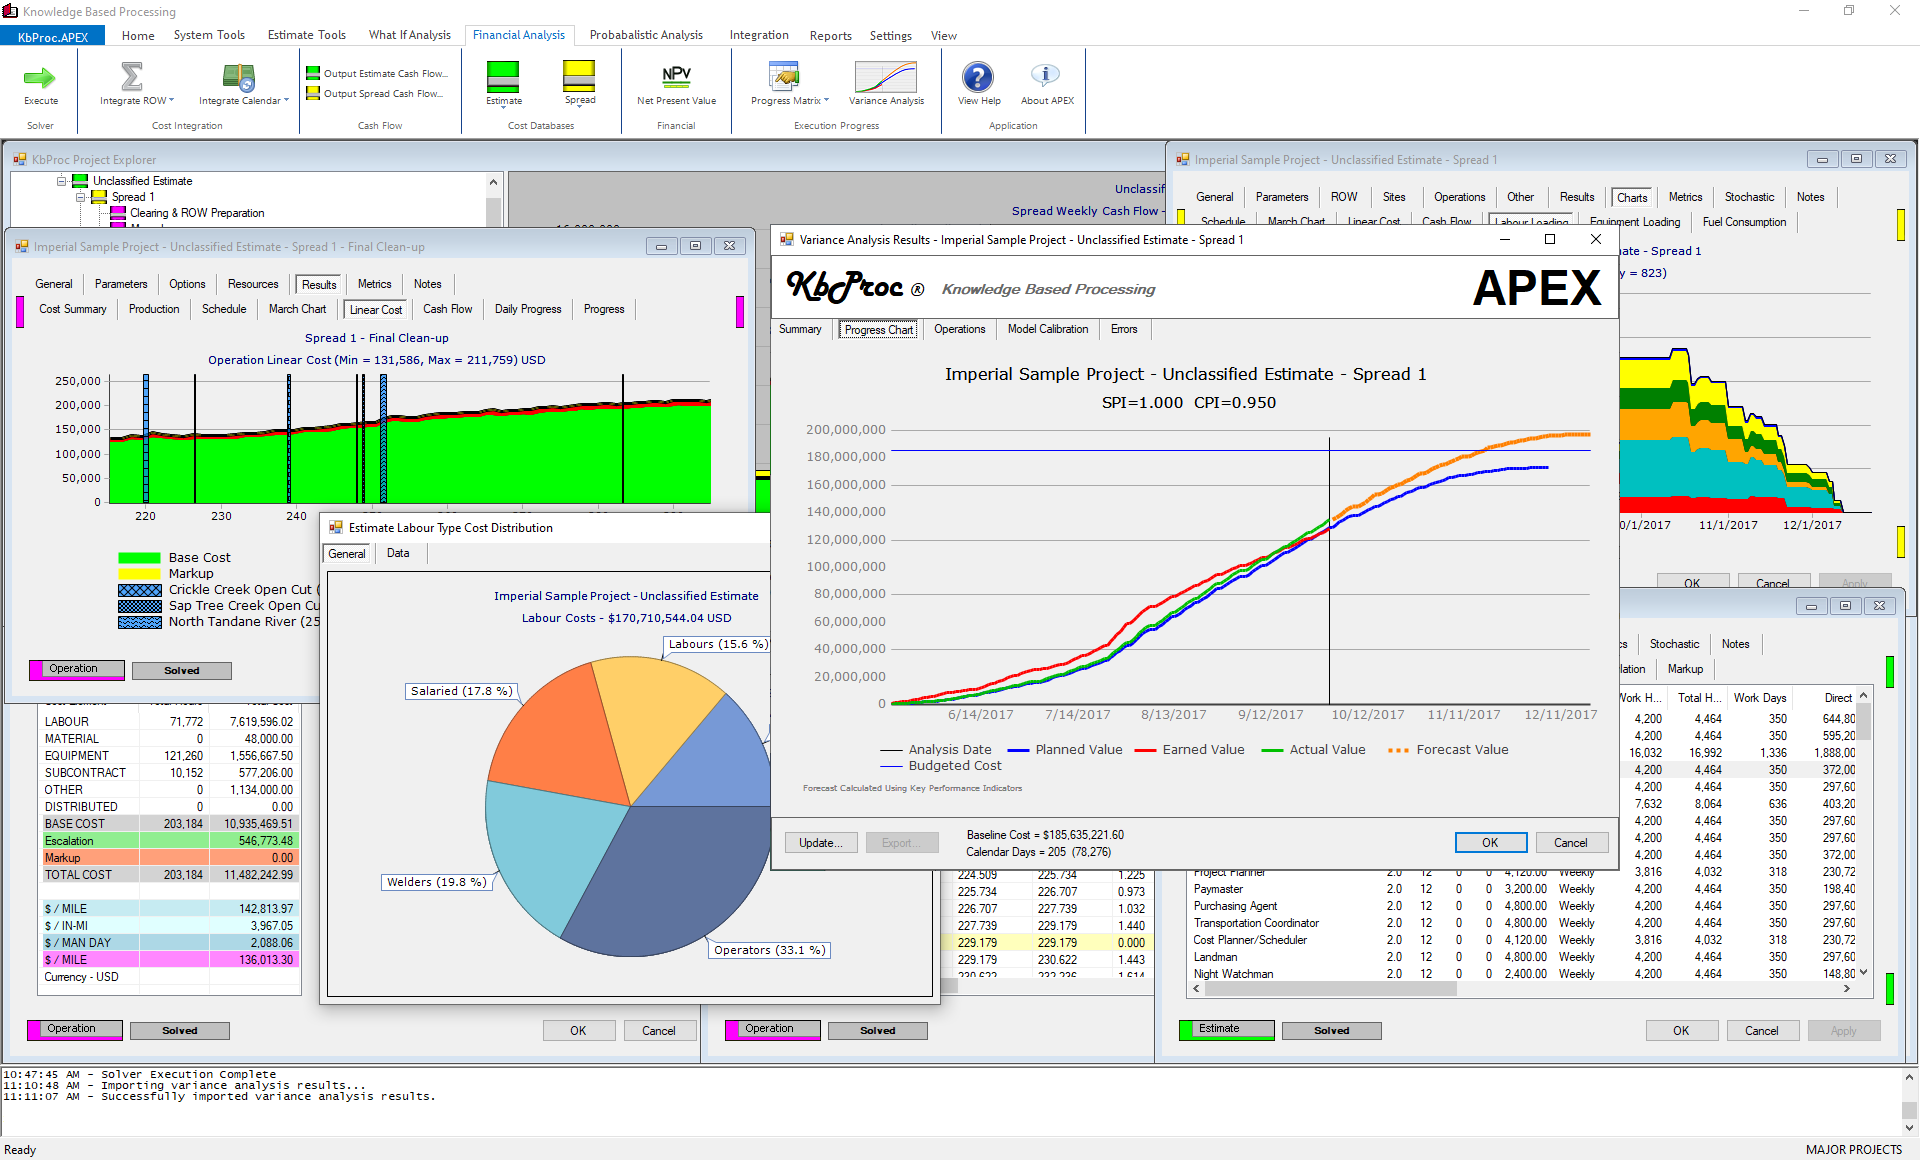Open the About APEX info icon

1045,77
